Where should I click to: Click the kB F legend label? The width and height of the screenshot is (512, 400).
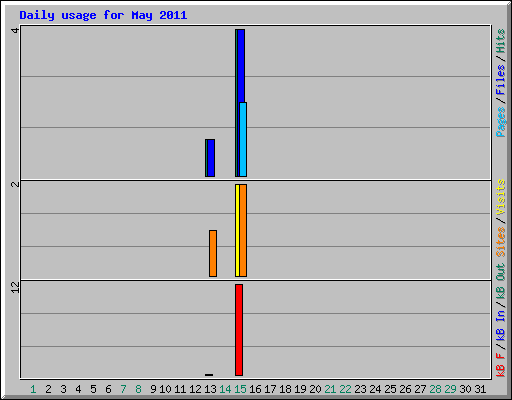501,365
